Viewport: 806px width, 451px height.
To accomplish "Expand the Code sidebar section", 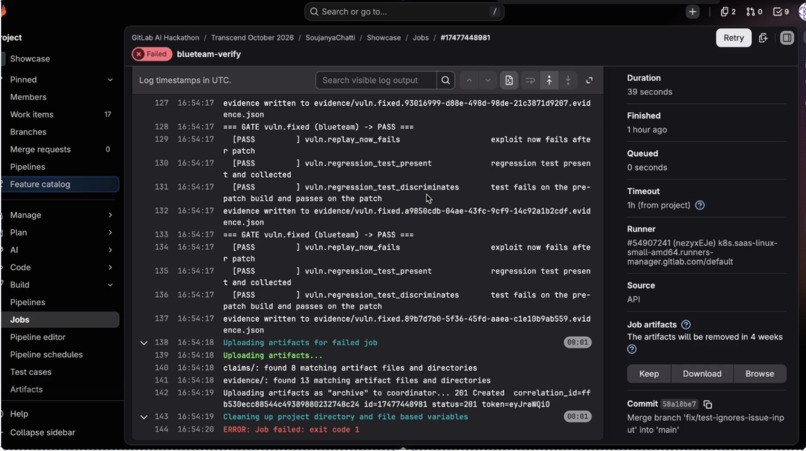I will coord(110,267).
